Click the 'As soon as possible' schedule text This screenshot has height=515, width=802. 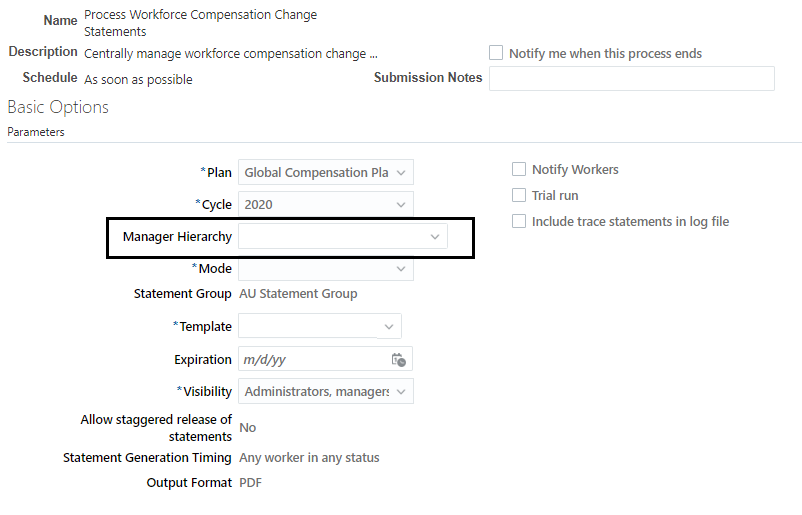[x=138, y=79]
